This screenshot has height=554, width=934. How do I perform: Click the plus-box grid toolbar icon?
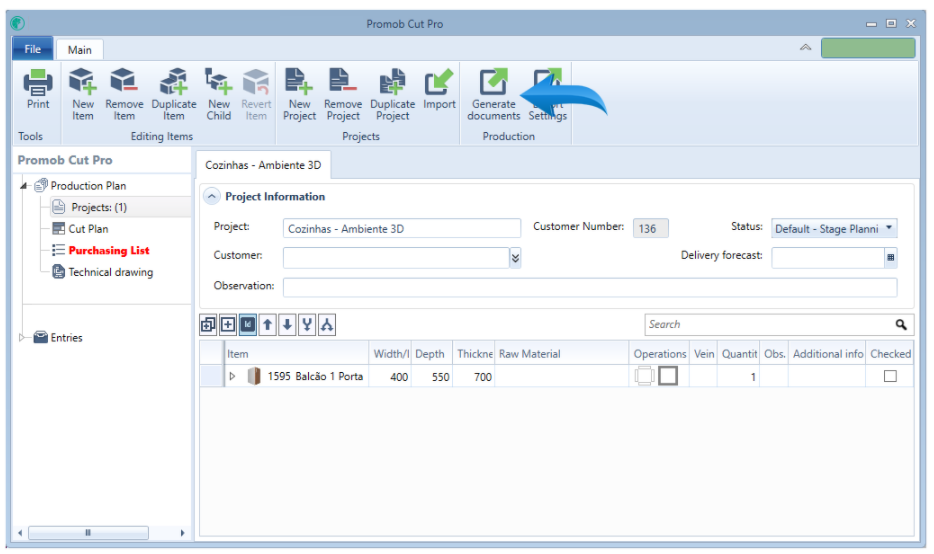coord(228,325)
